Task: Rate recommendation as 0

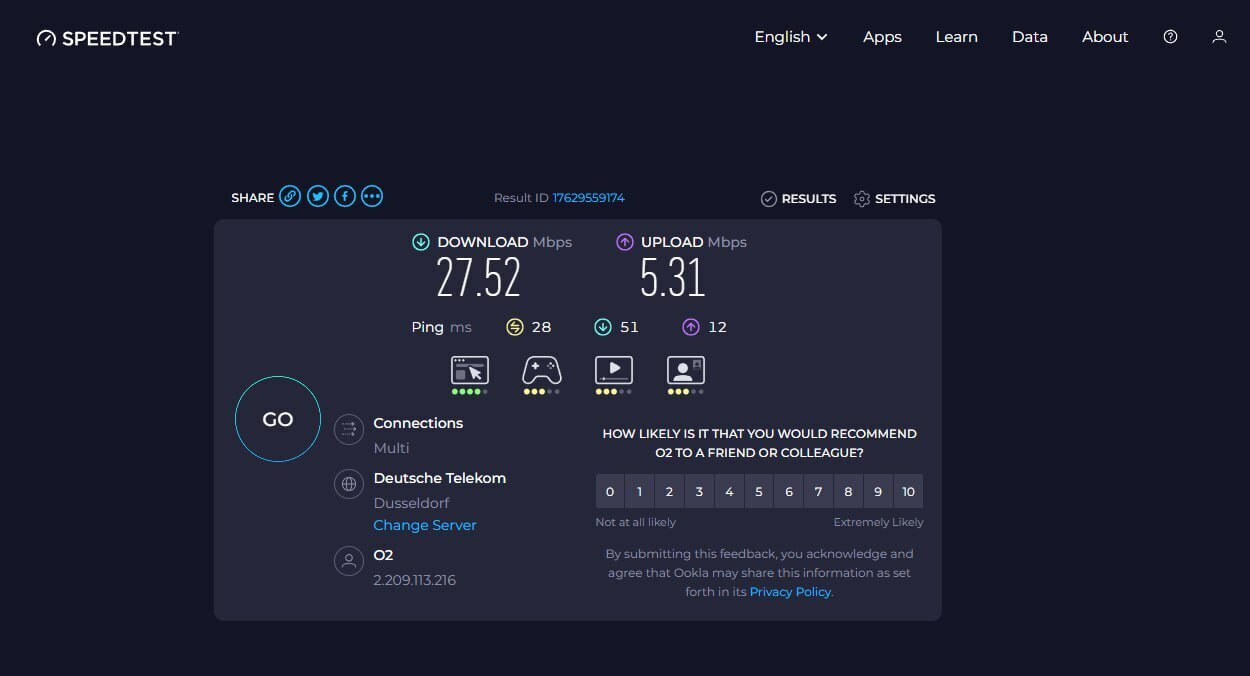Action: [x=610, y=492]
